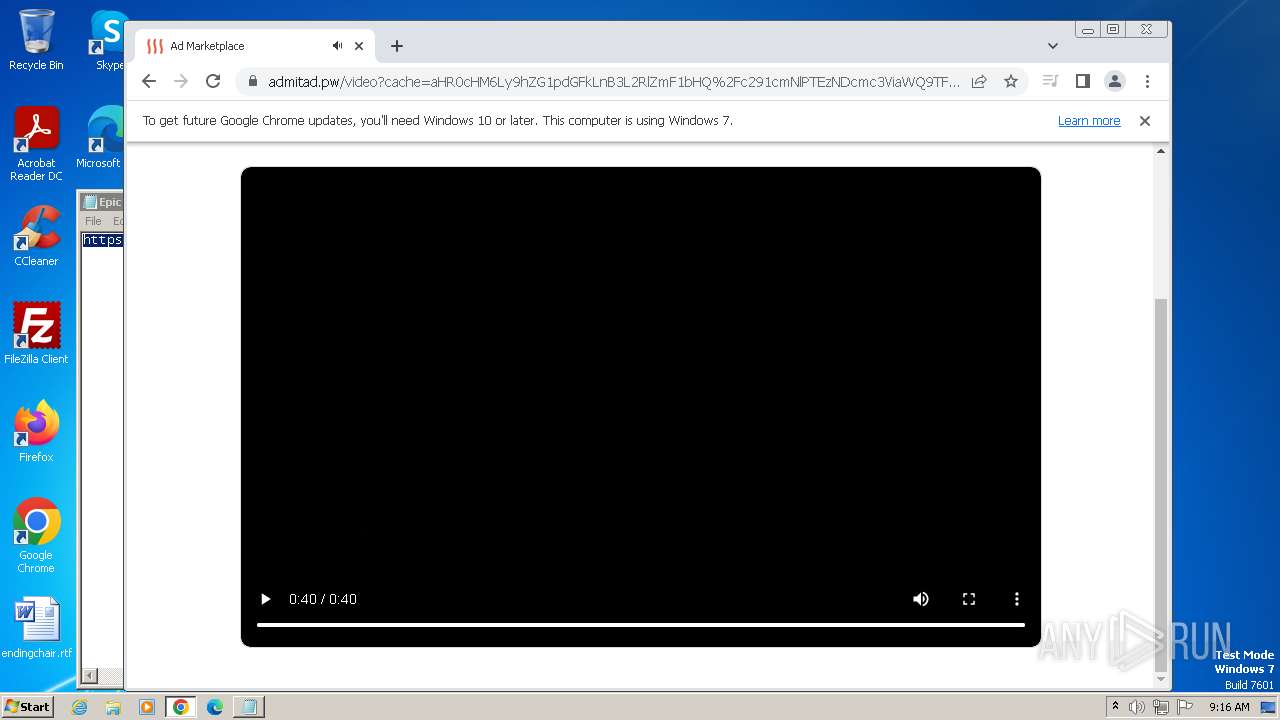Click Notepad horizontal scroll left arrow
Screen dimensions: 1280x720
89,676
